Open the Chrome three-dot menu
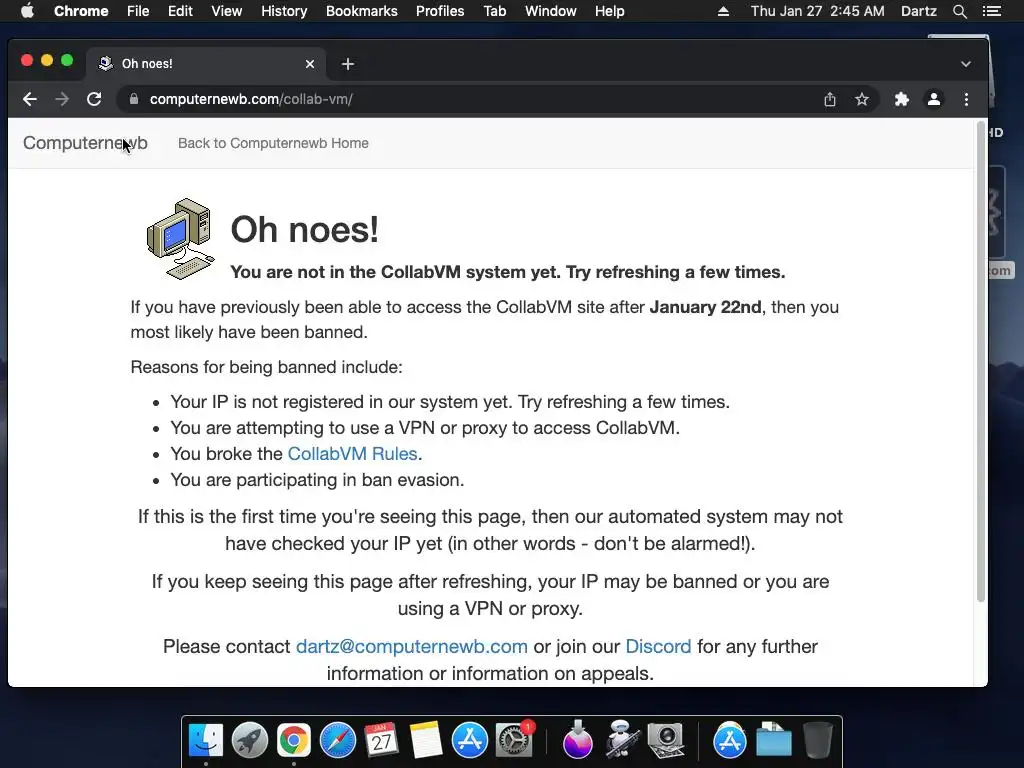This screenshot has height=768, width=1024. [x=967, y=99]
